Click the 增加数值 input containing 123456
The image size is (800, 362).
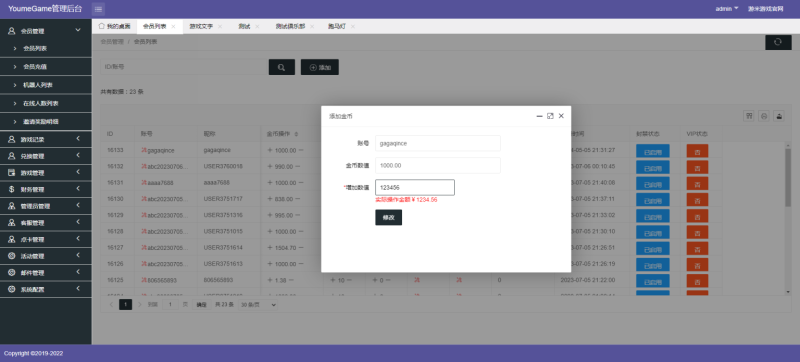tap(415, 188)
